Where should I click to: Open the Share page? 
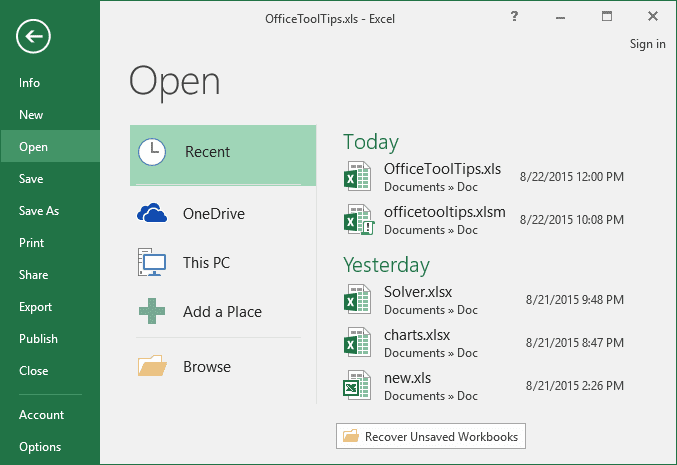pos(50,274)
